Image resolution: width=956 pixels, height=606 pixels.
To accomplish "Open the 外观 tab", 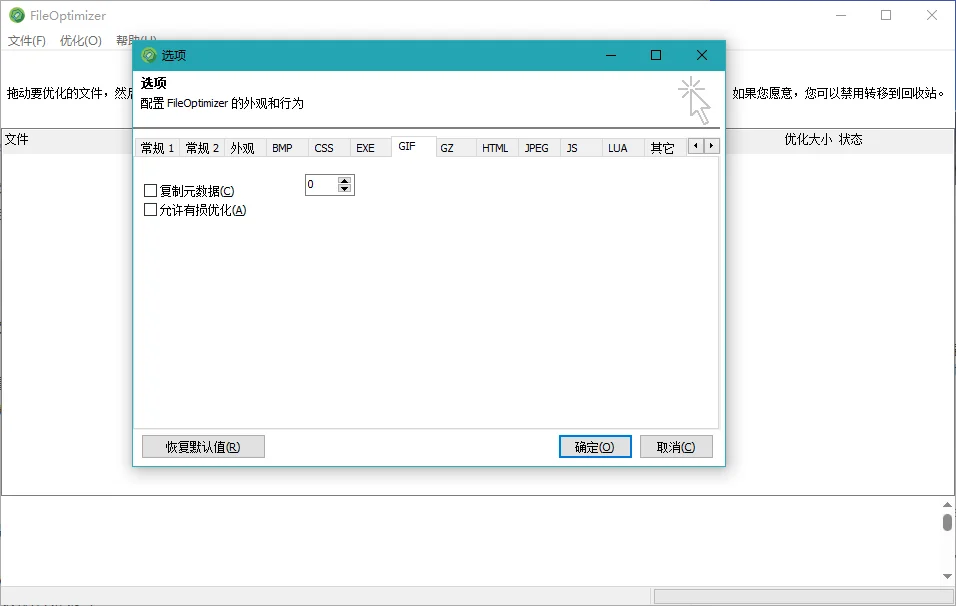I will (x=243, y=148).
